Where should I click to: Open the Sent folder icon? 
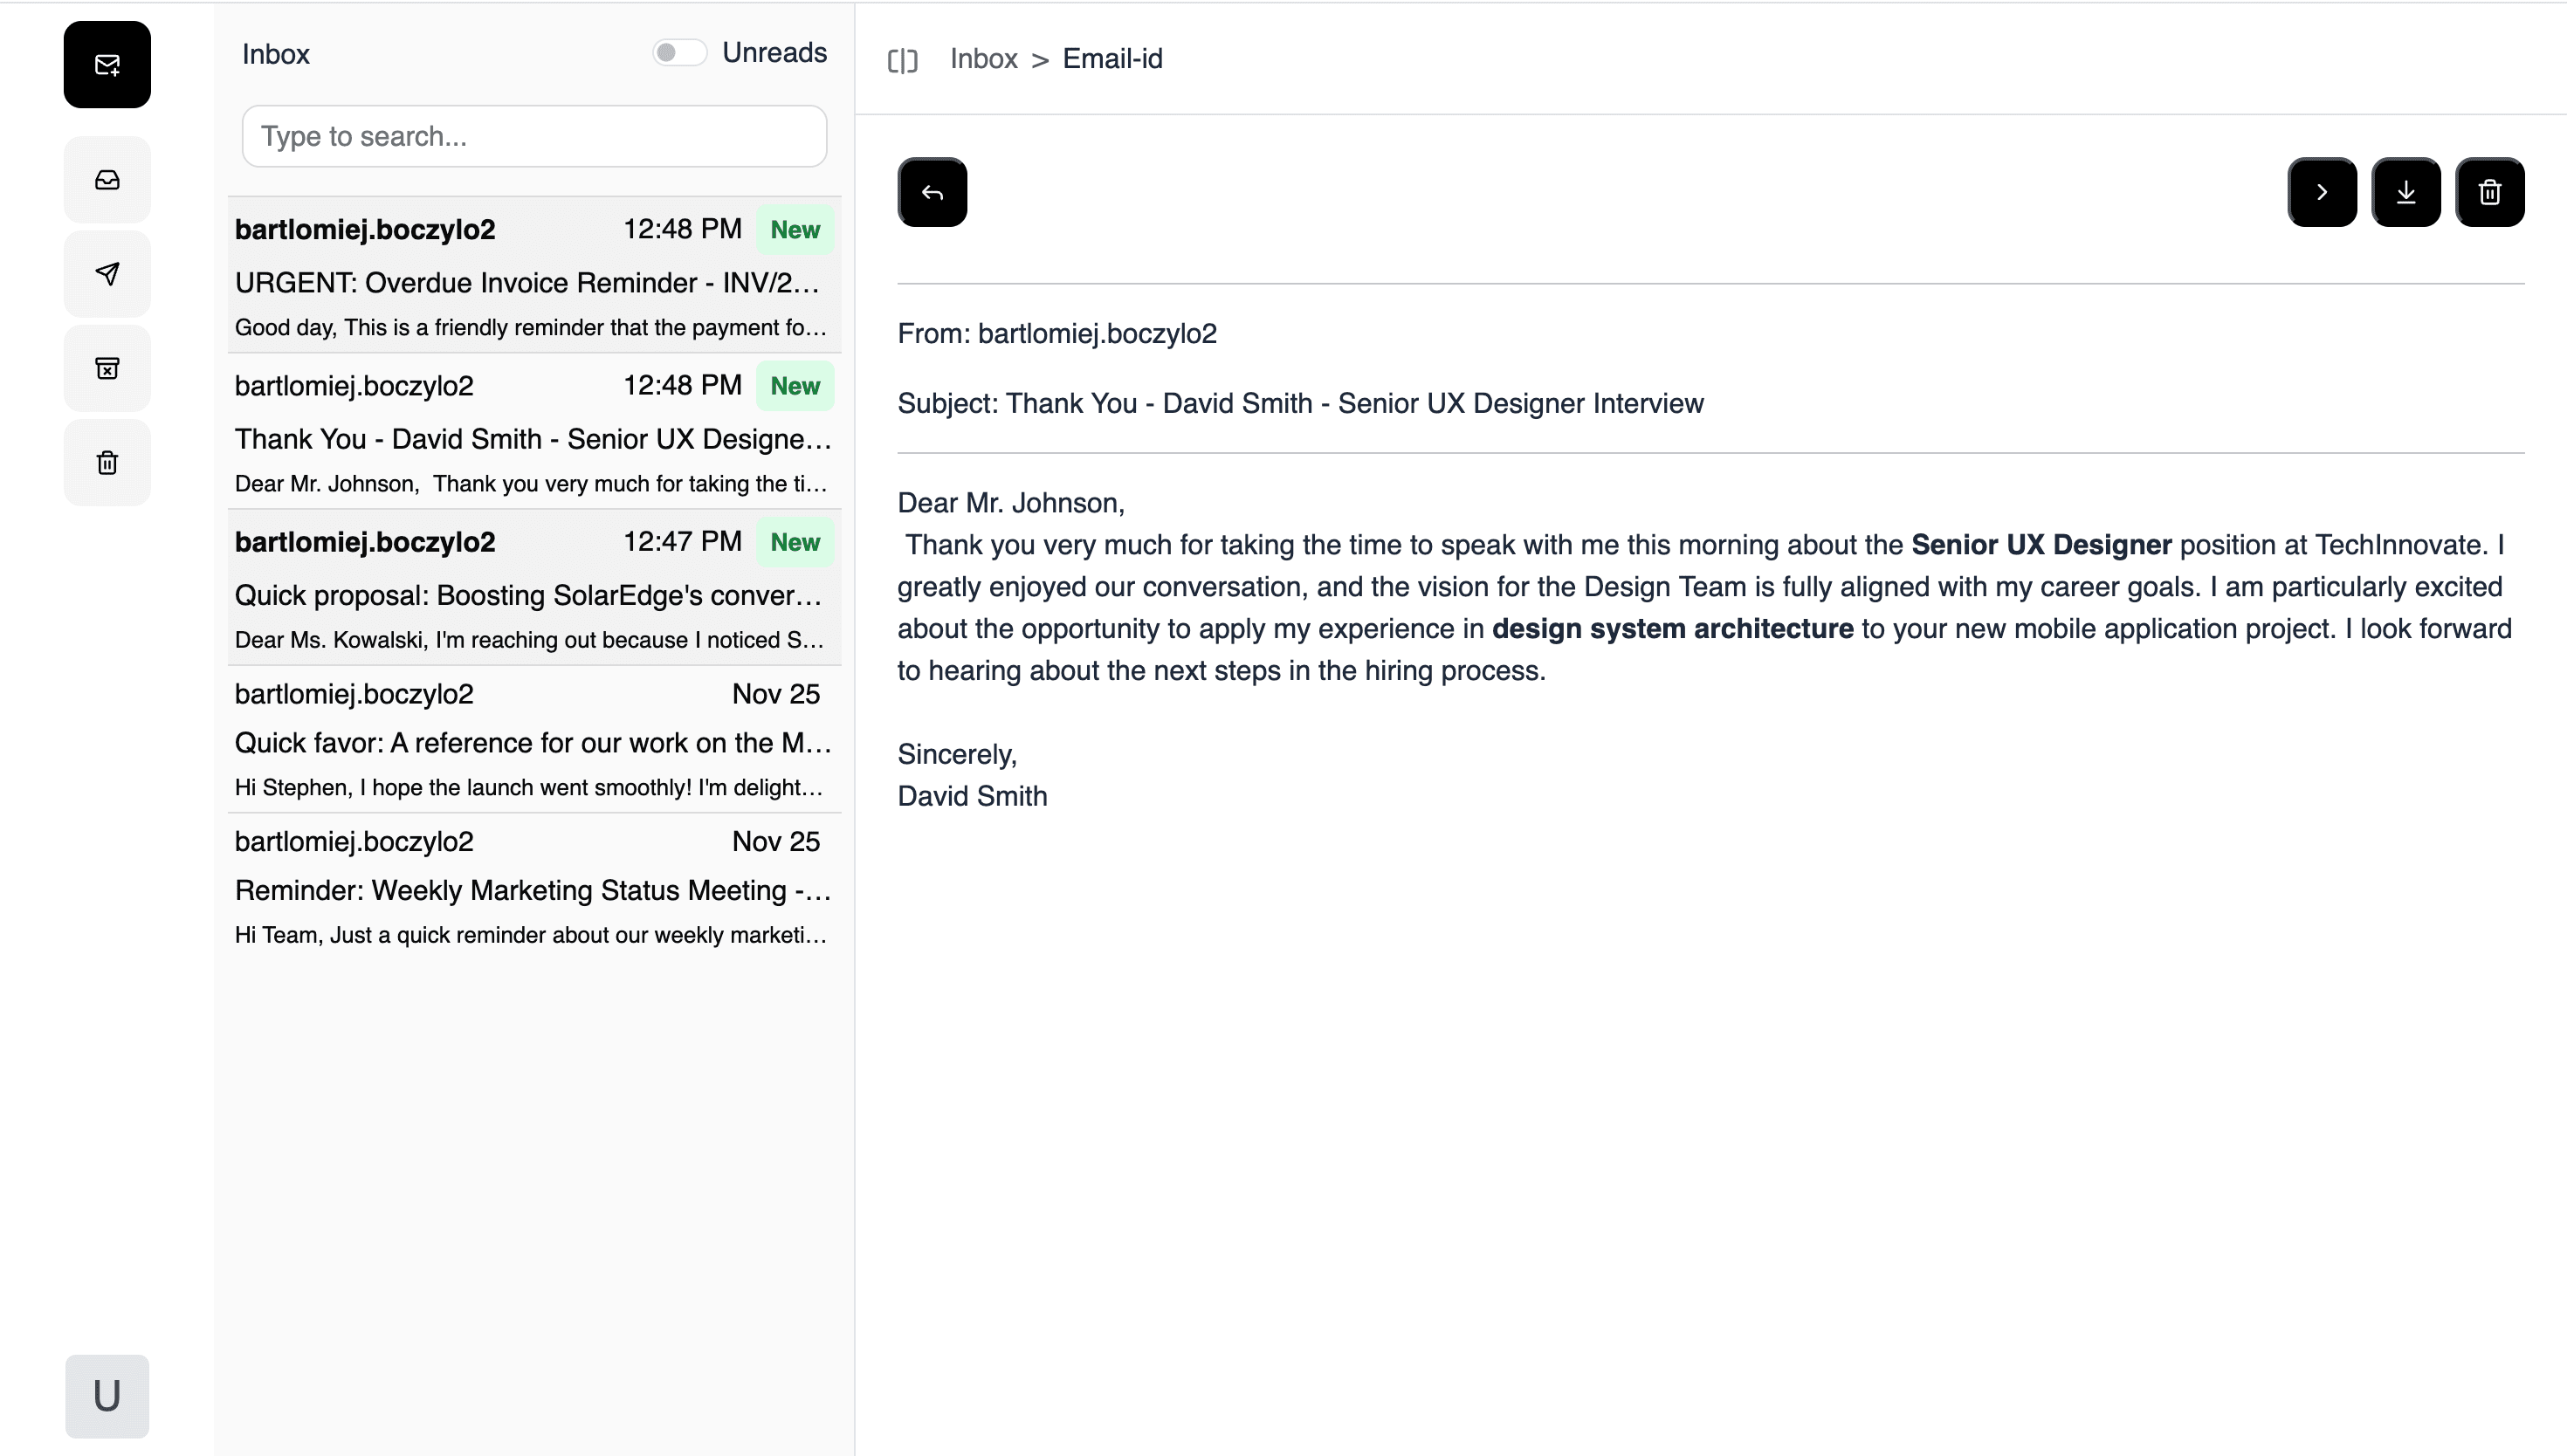(x=106, y=273)
